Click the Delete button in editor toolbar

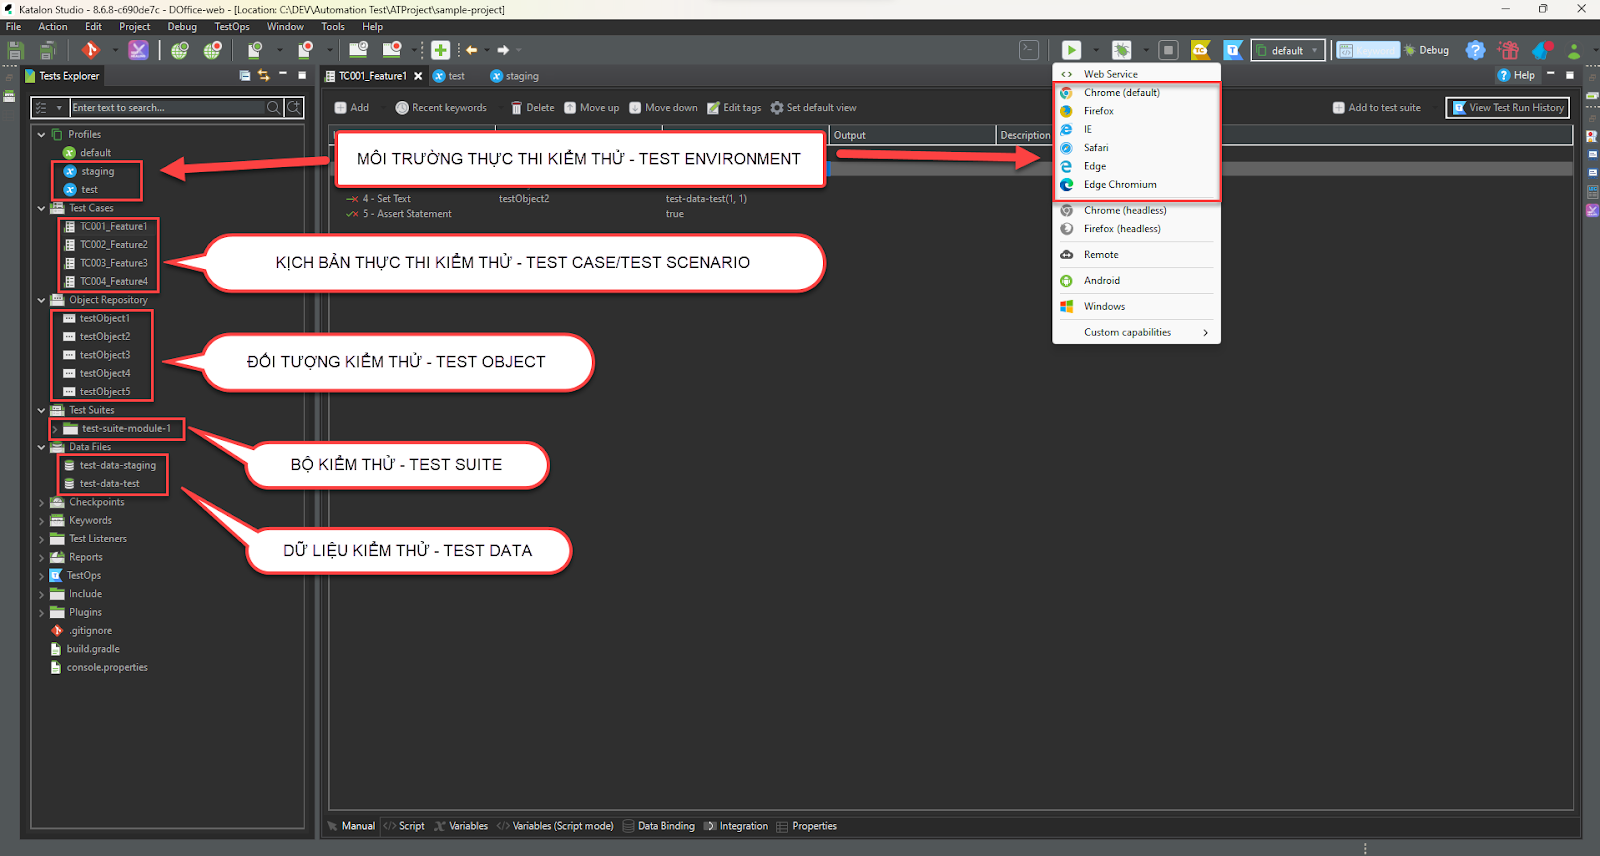pos(532,108)
